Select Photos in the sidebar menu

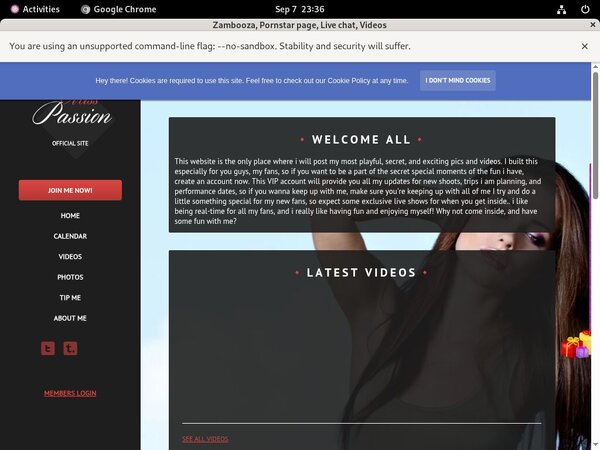click(x=70, y=277)
